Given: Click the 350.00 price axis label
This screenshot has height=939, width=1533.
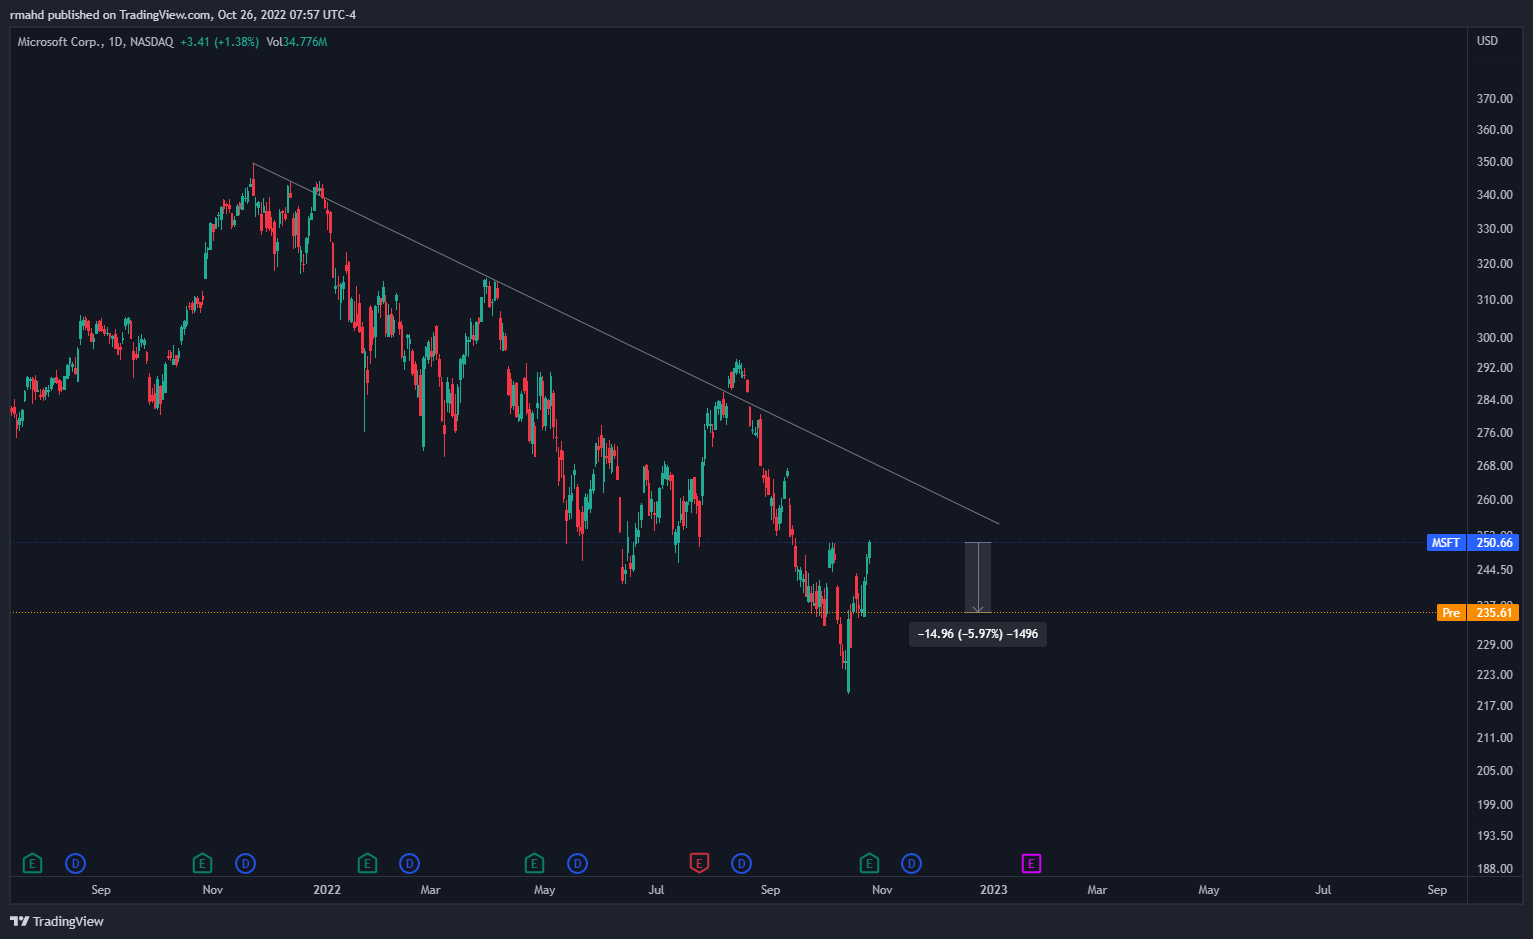Looking at the screenshot, I should tap(1495, 162).
